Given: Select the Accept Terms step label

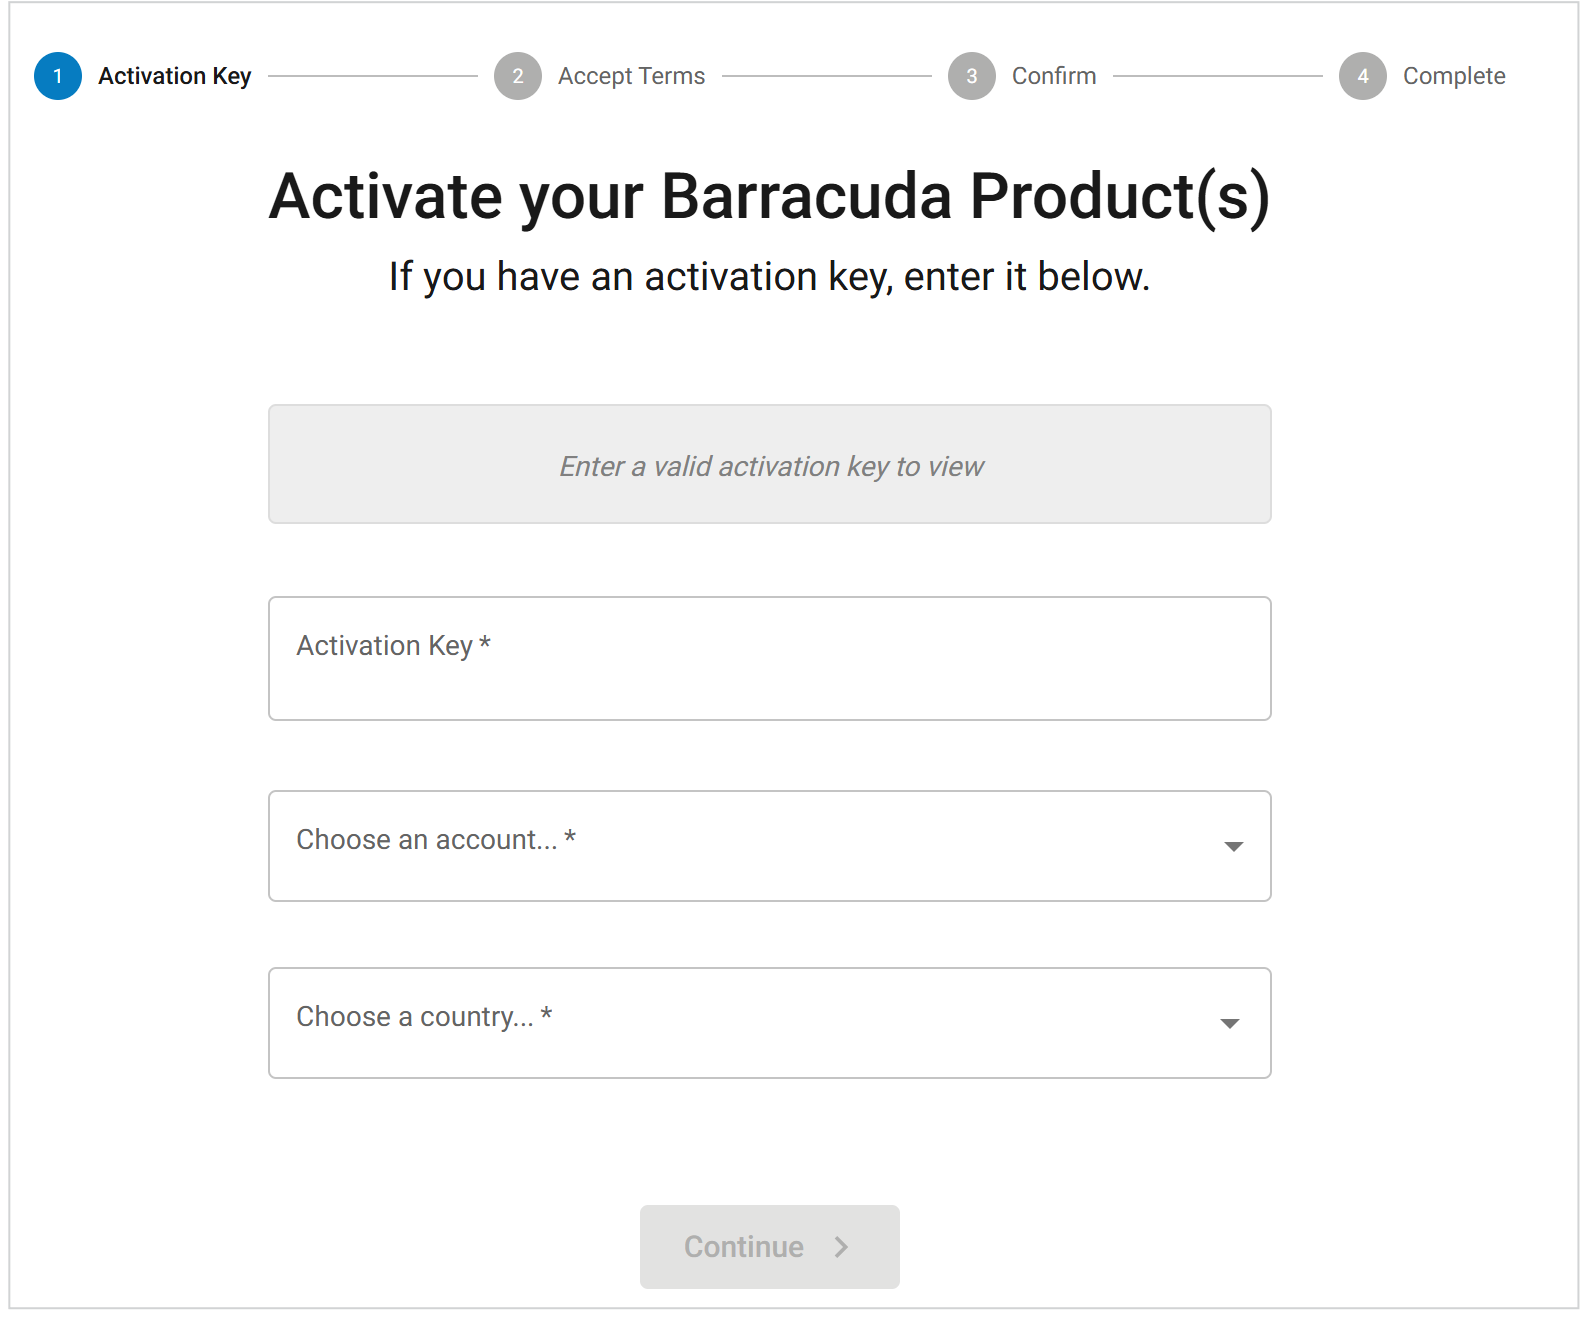Looking at the screenshot, I should 631,76.
